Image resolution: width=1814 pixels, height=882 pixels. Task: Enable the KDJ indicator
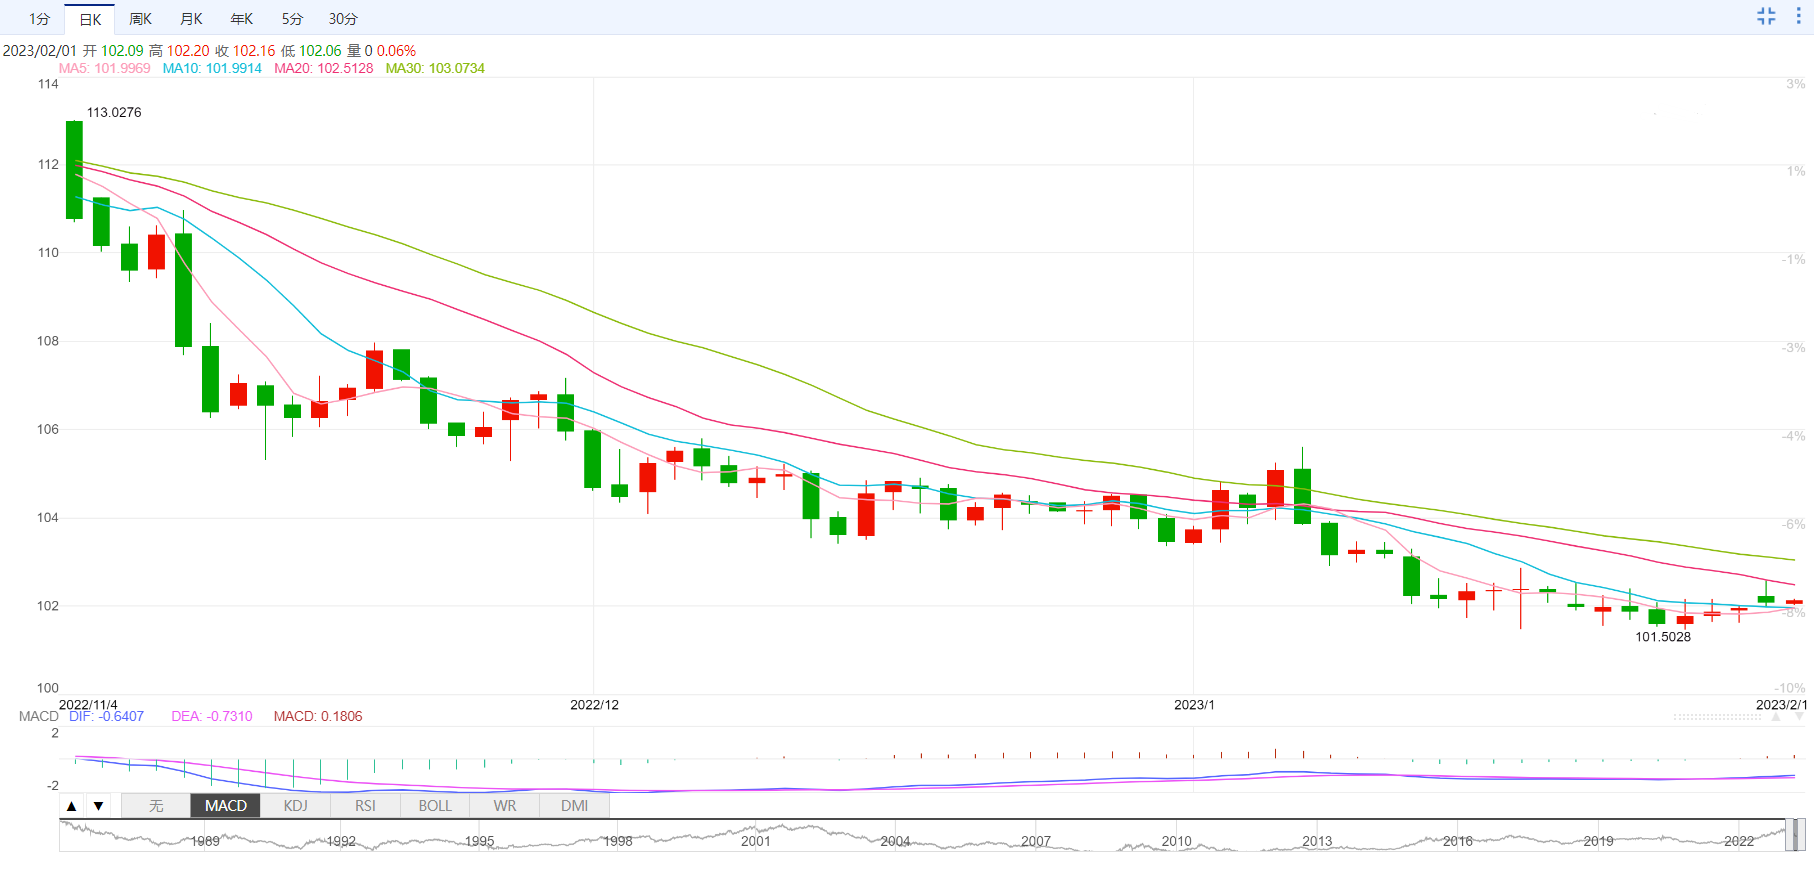click(296, 806)
